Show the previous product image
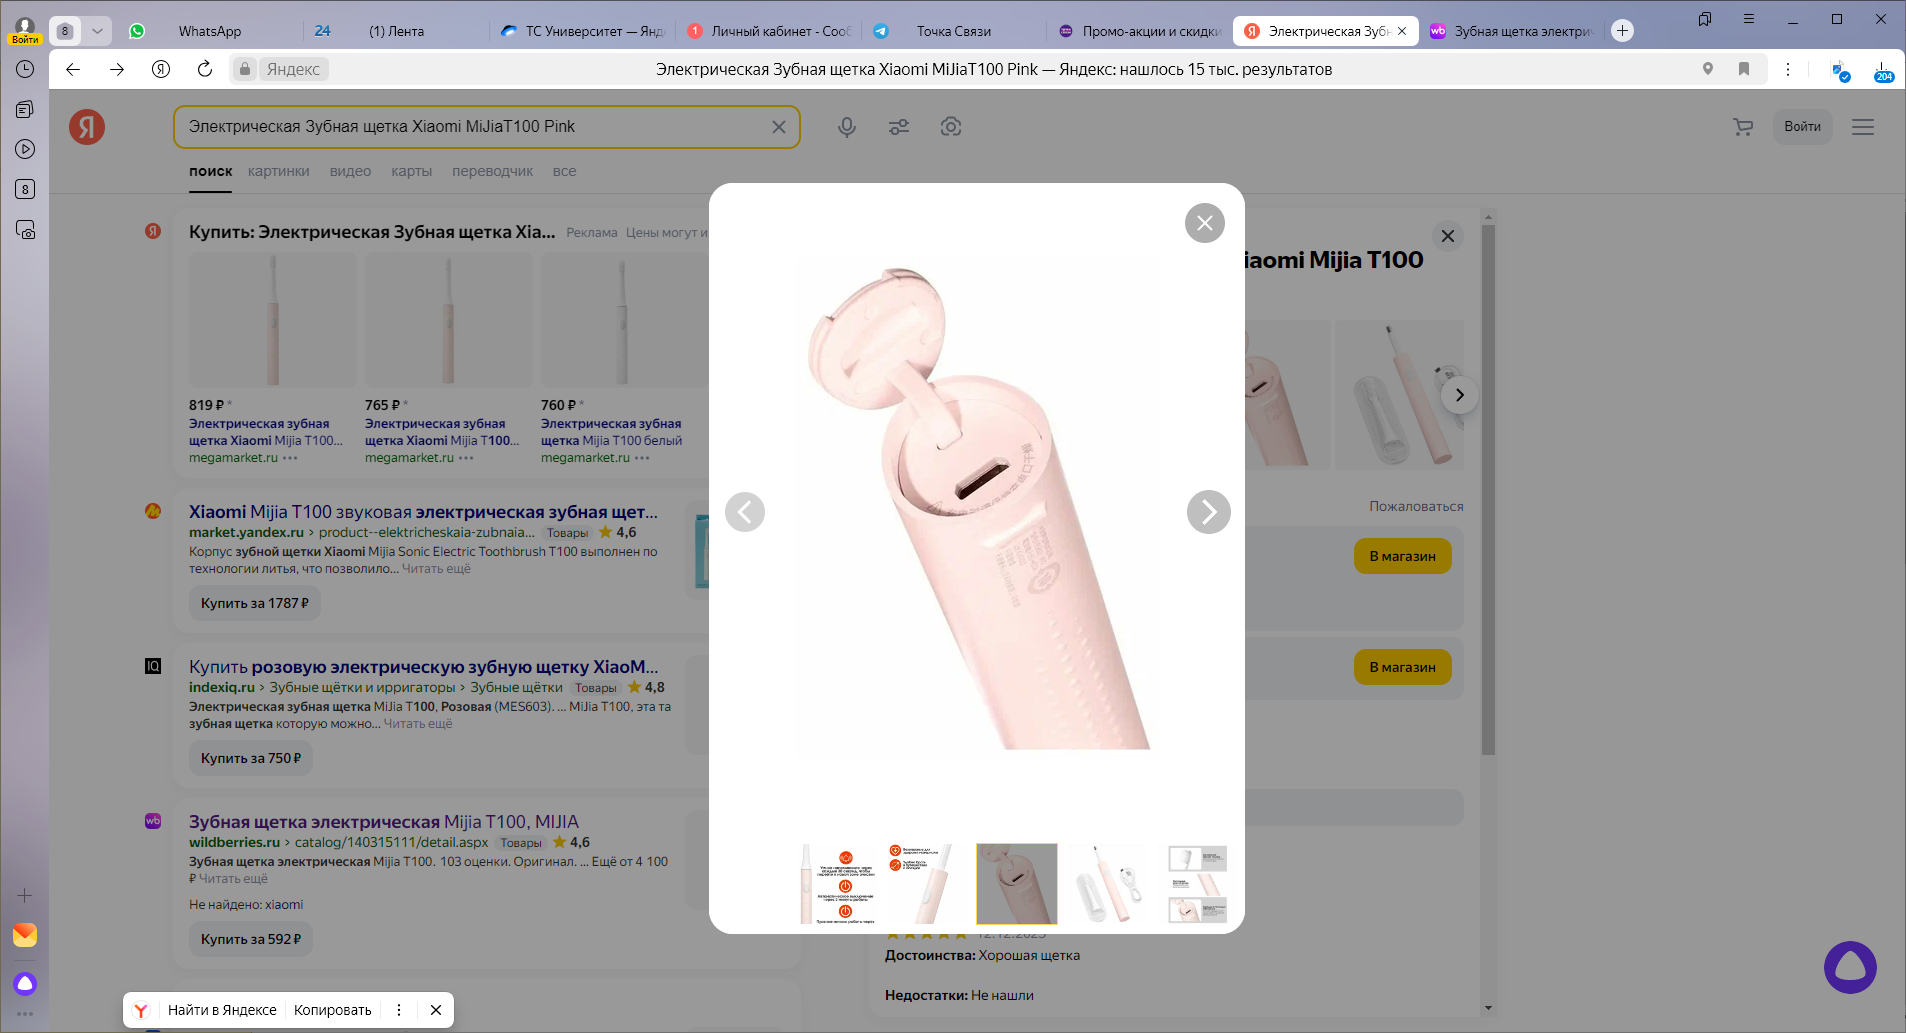Viewport: 1906px width, 1033px height. pos(745,512)
